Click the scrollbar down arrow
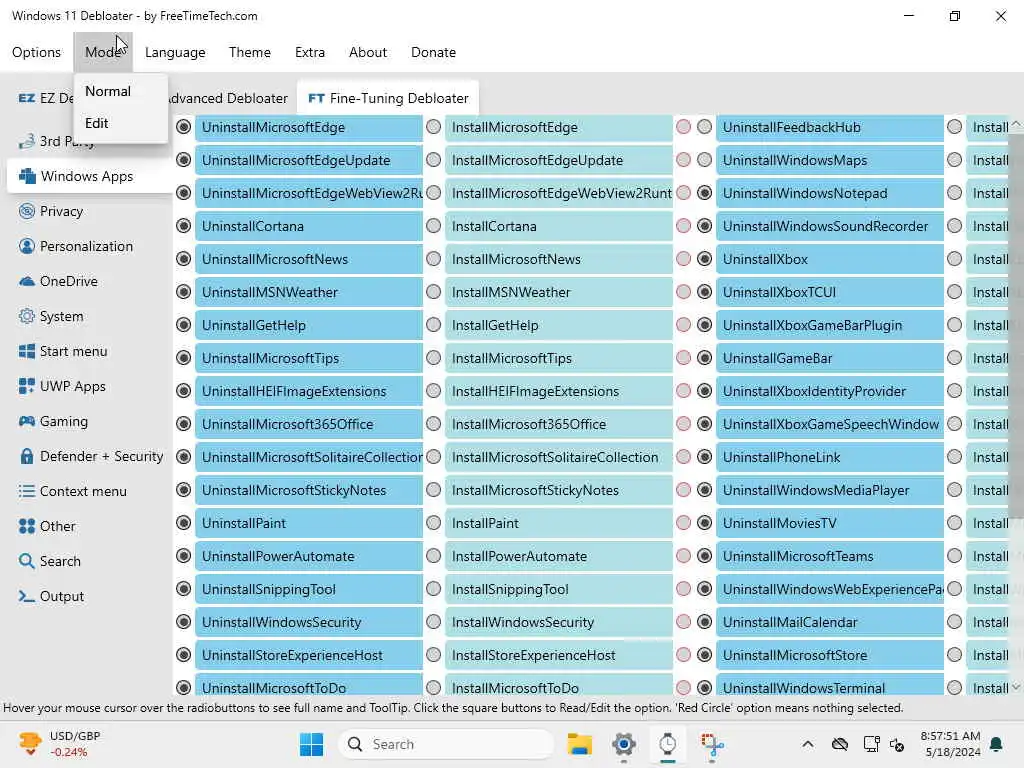 click(1016, 687)
